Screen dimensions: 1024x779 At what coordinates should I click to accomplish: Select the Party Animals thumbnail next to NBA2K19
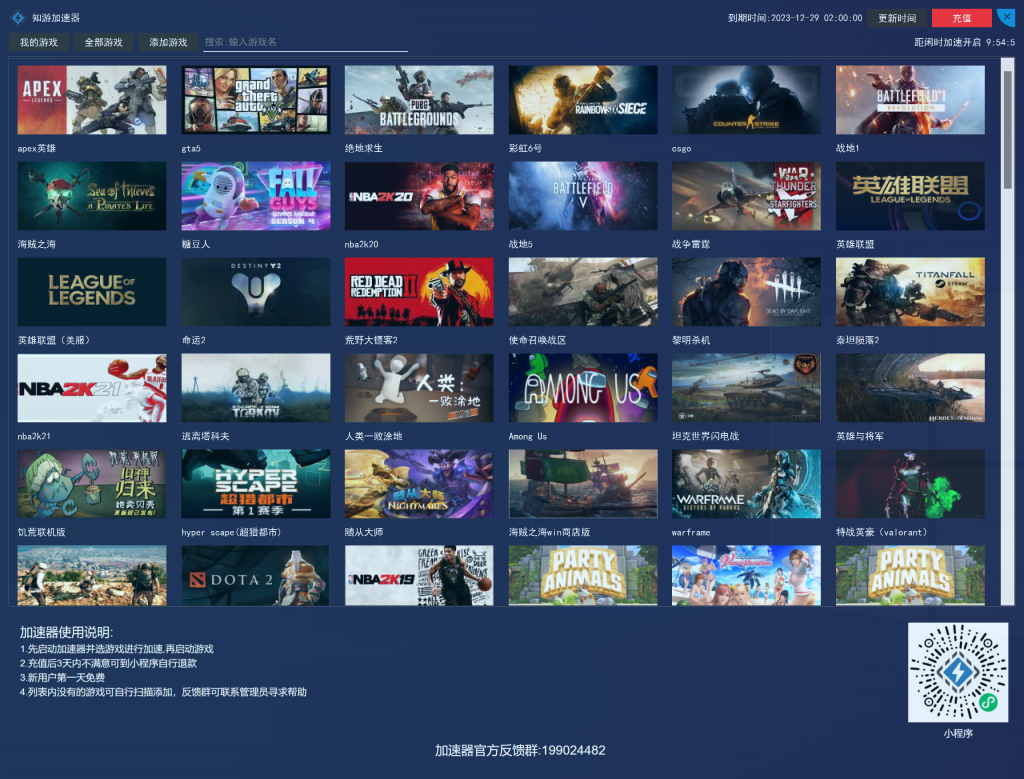(x=583, y=575)
